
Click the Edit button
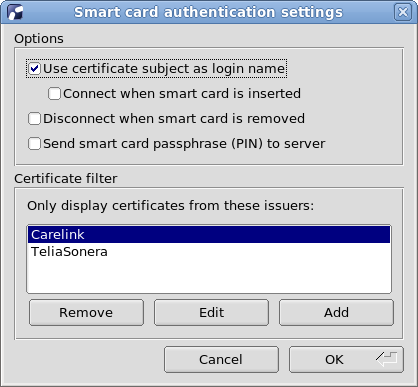211,313
